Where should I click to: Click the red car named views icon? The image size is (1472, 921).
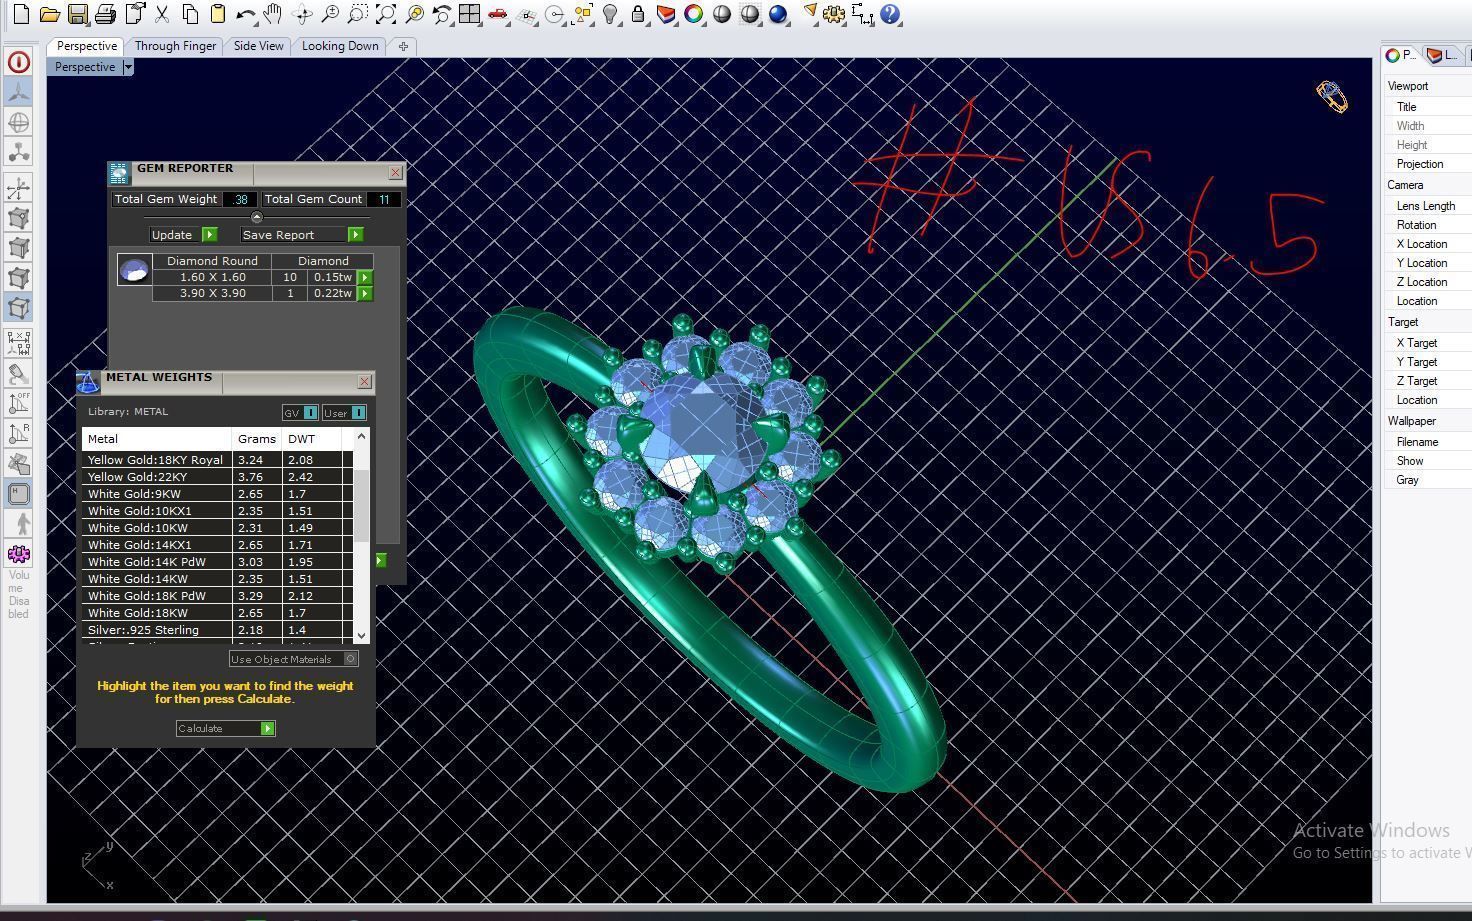tap(497, 15)
